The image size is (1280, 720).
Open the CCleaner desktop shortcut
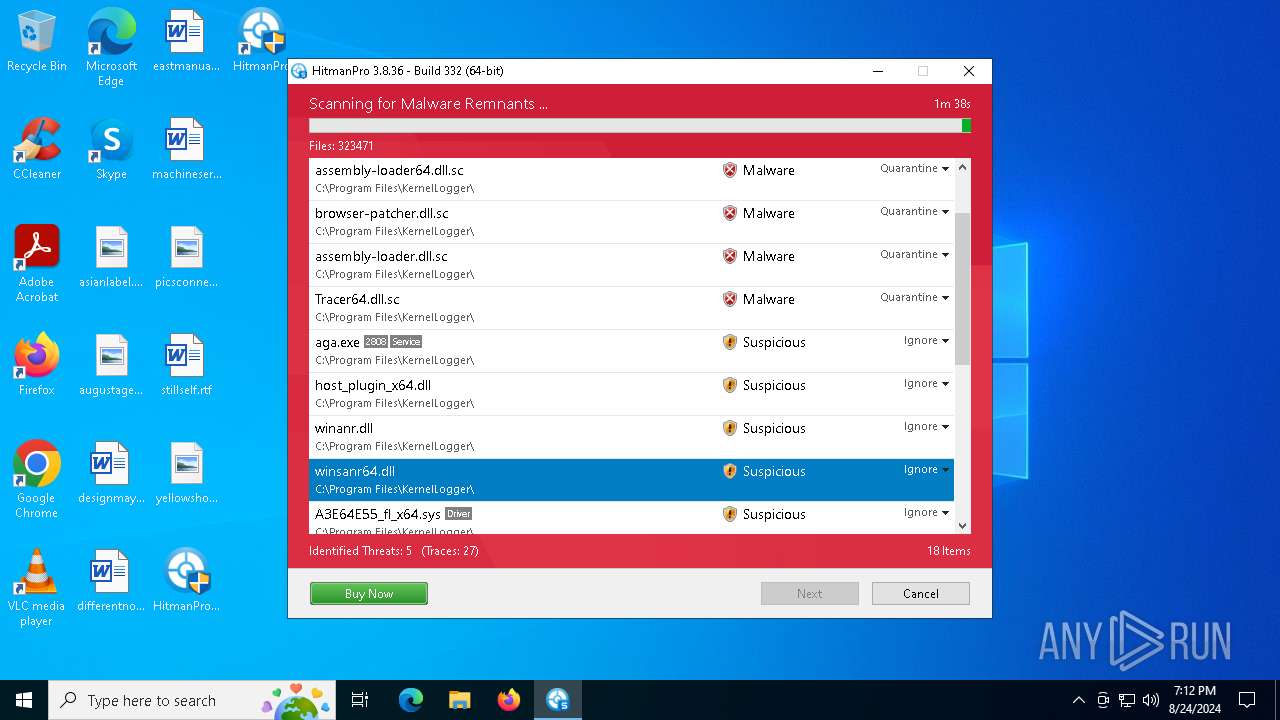coord(37,150)
